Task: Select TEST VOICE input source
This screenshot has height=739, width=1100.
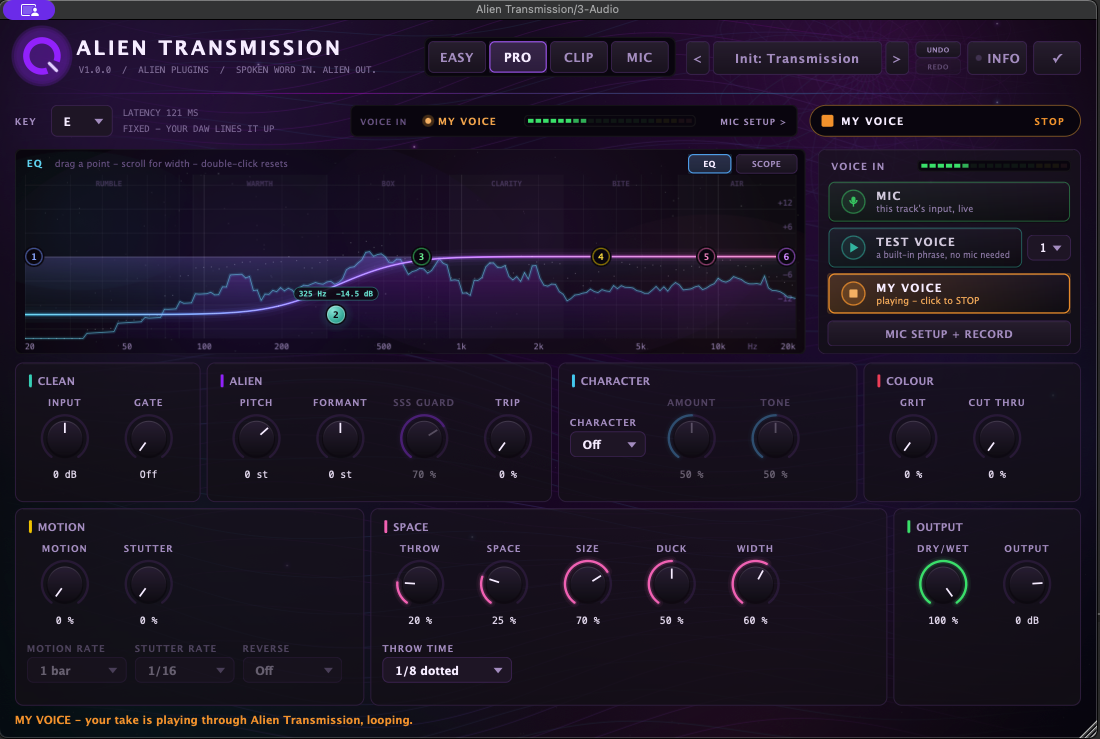Action: [925, 248]
